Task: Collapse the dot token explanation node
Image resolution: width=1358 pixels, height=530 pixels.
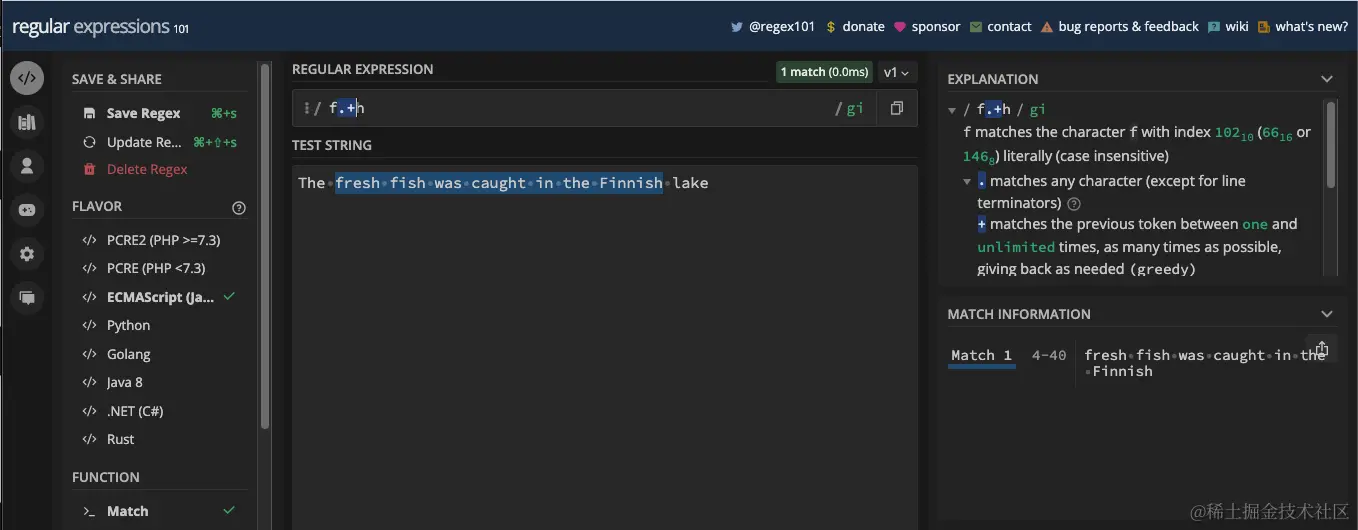Action: coord(967,182)
